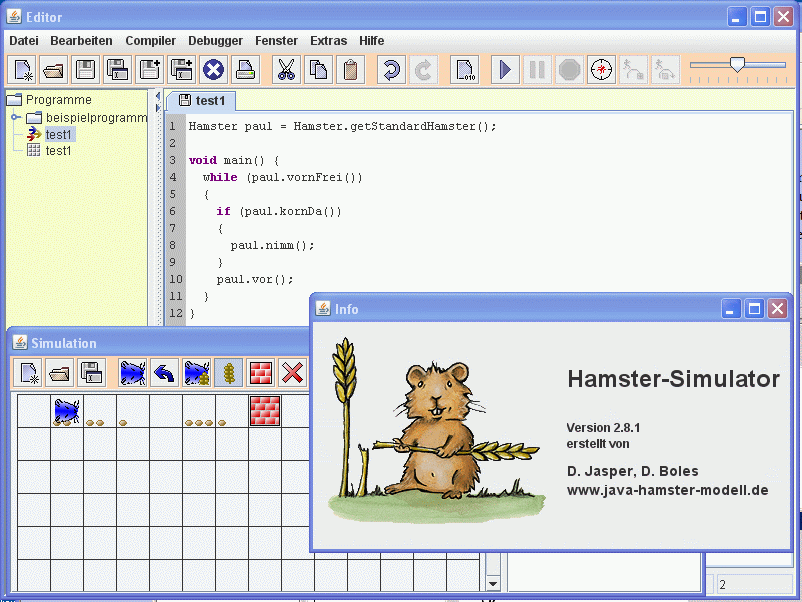Click the turn hamster left arrow icon

[x=165, y=372]
